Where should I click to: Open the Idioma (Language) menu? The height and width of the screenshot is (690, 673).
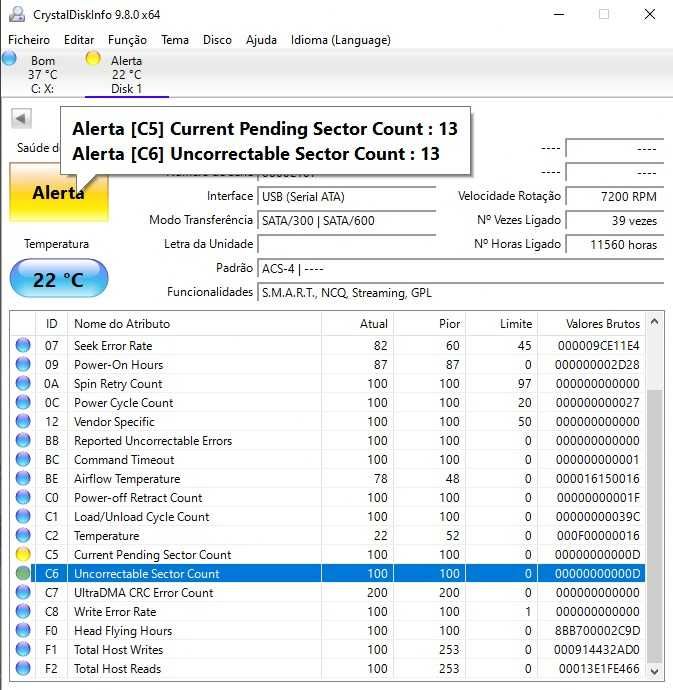click(341, 40)
